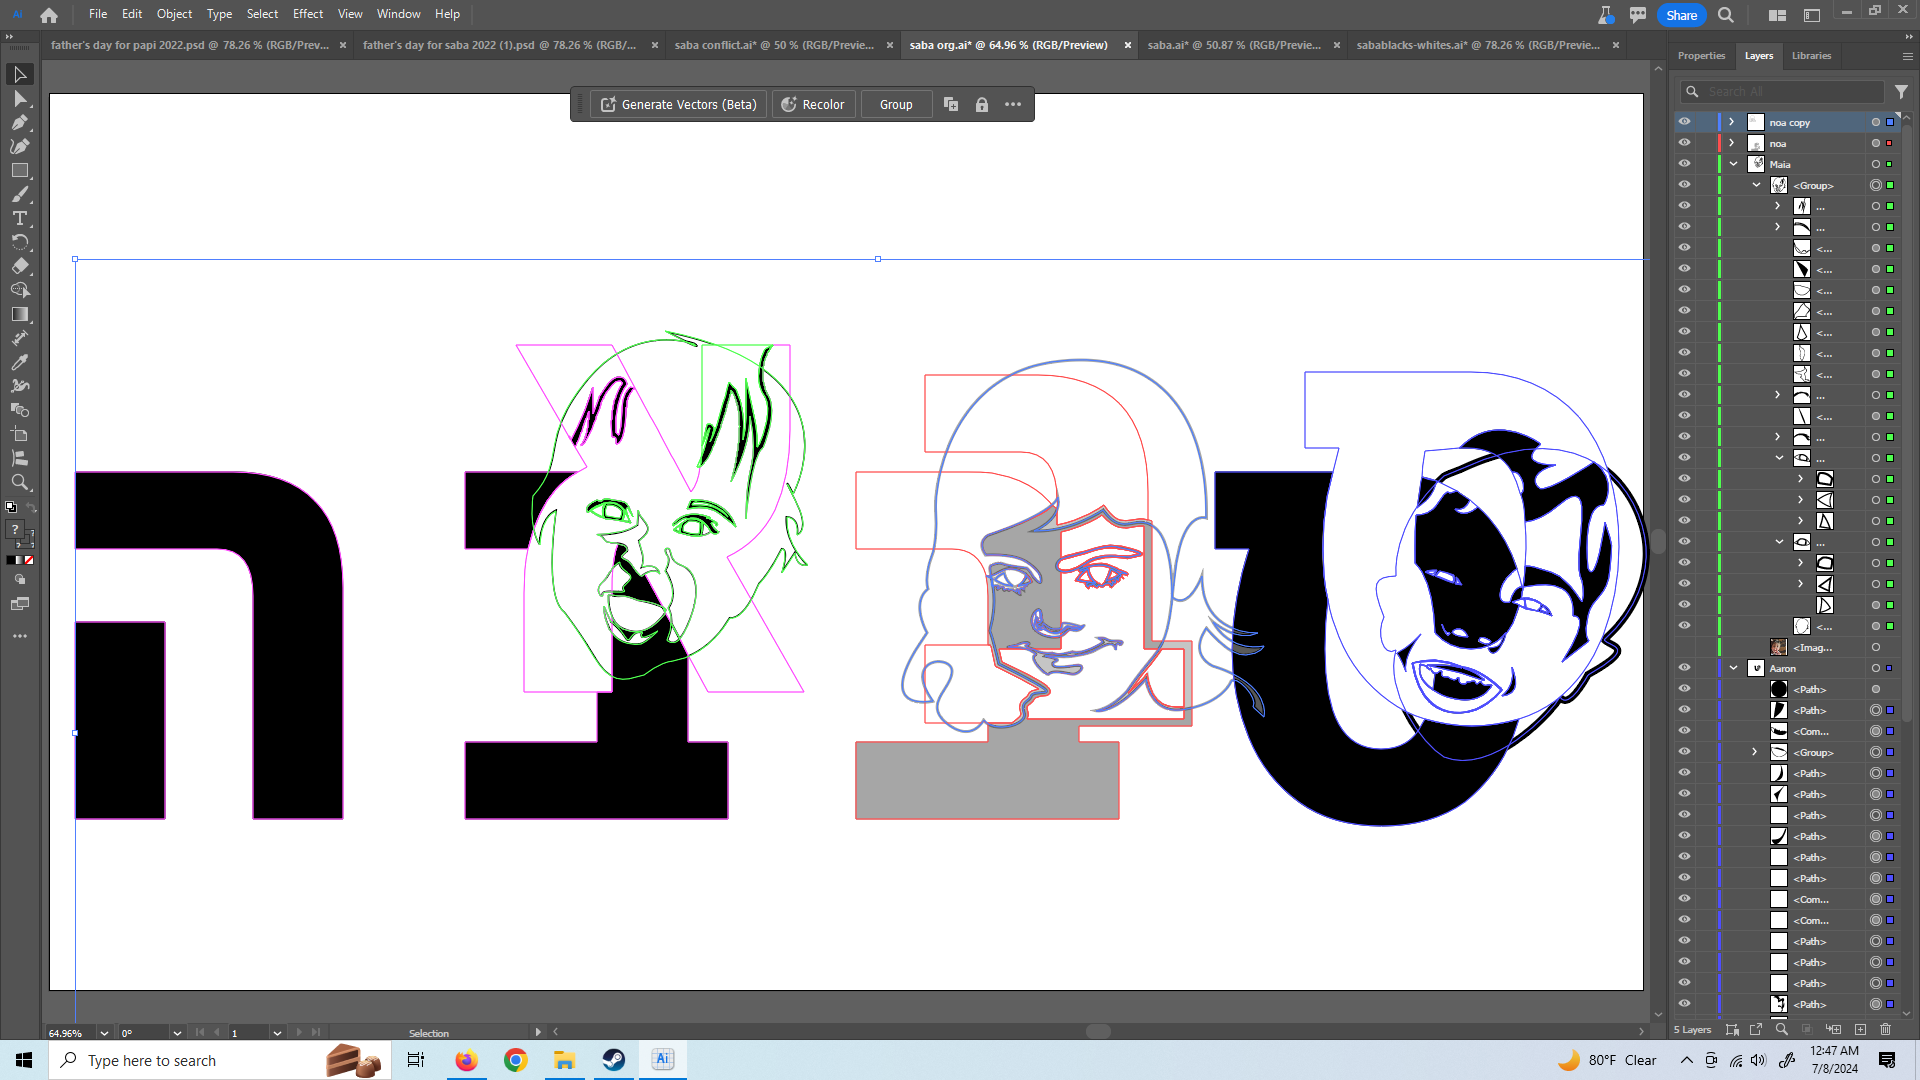The image size is (1920, 1080).
Task: Click the Layers search input field
Action: point(1783,92)
